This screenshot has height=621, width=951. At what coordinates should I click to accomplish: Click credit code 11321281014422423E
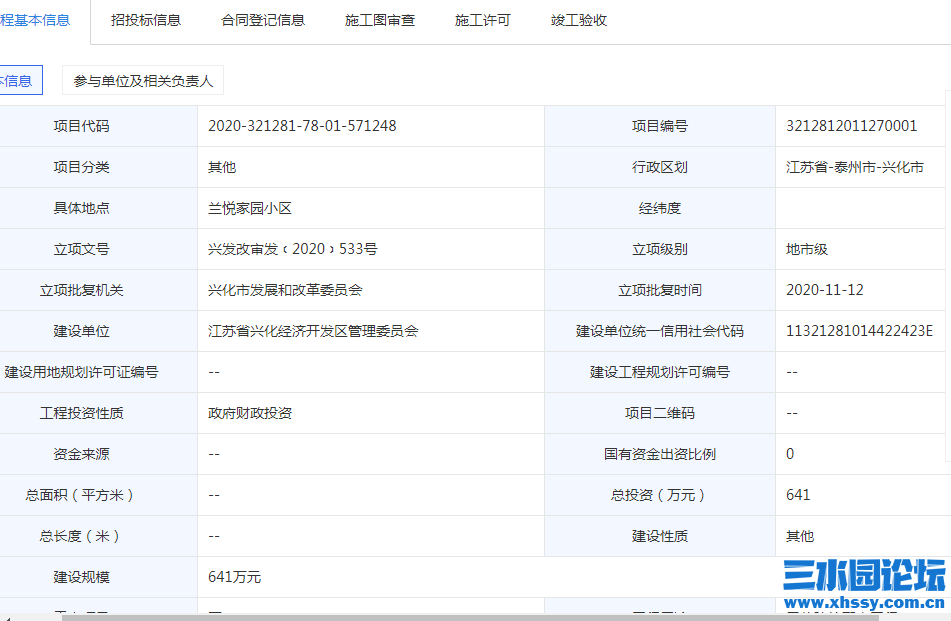pos(859,331)
